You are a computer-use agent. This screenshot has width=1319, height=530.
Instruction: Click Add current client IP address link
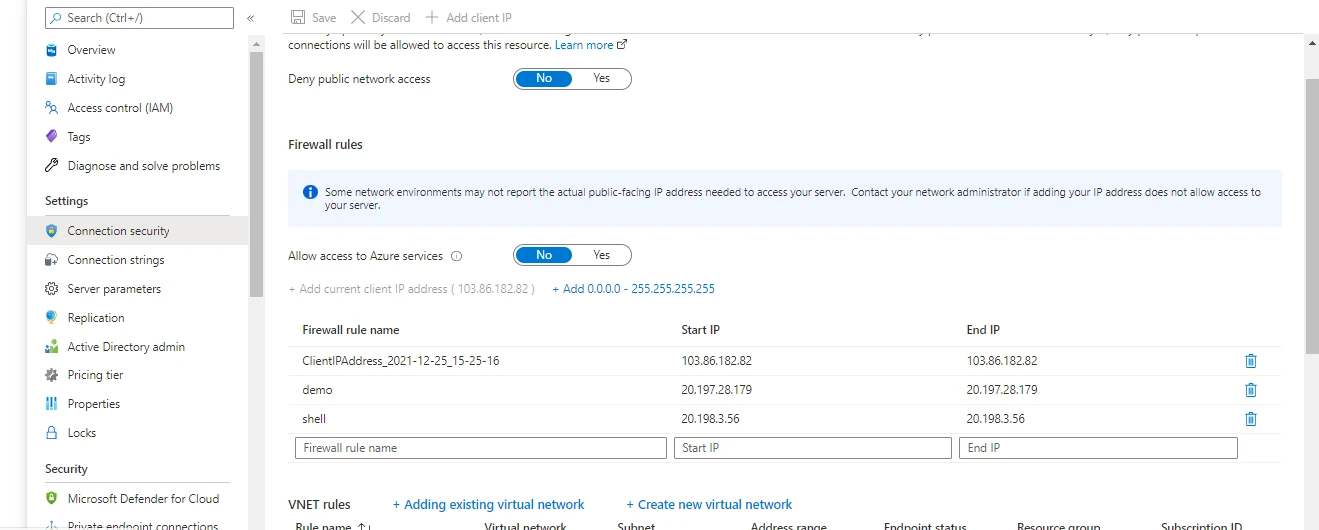pos(411,289)
